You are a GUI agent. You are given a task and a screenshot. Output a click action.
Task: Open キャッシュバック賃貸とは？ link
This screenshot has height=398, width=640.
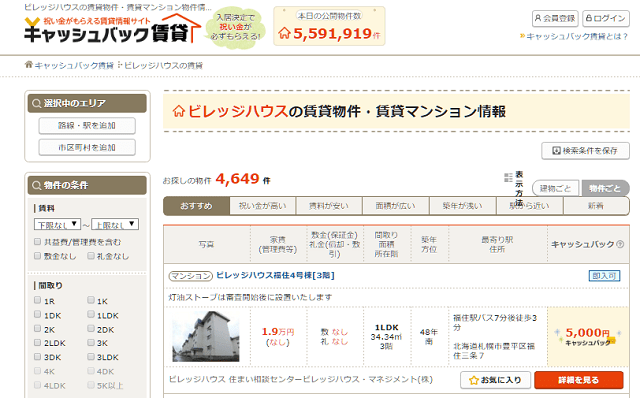[x=577, y=36]
